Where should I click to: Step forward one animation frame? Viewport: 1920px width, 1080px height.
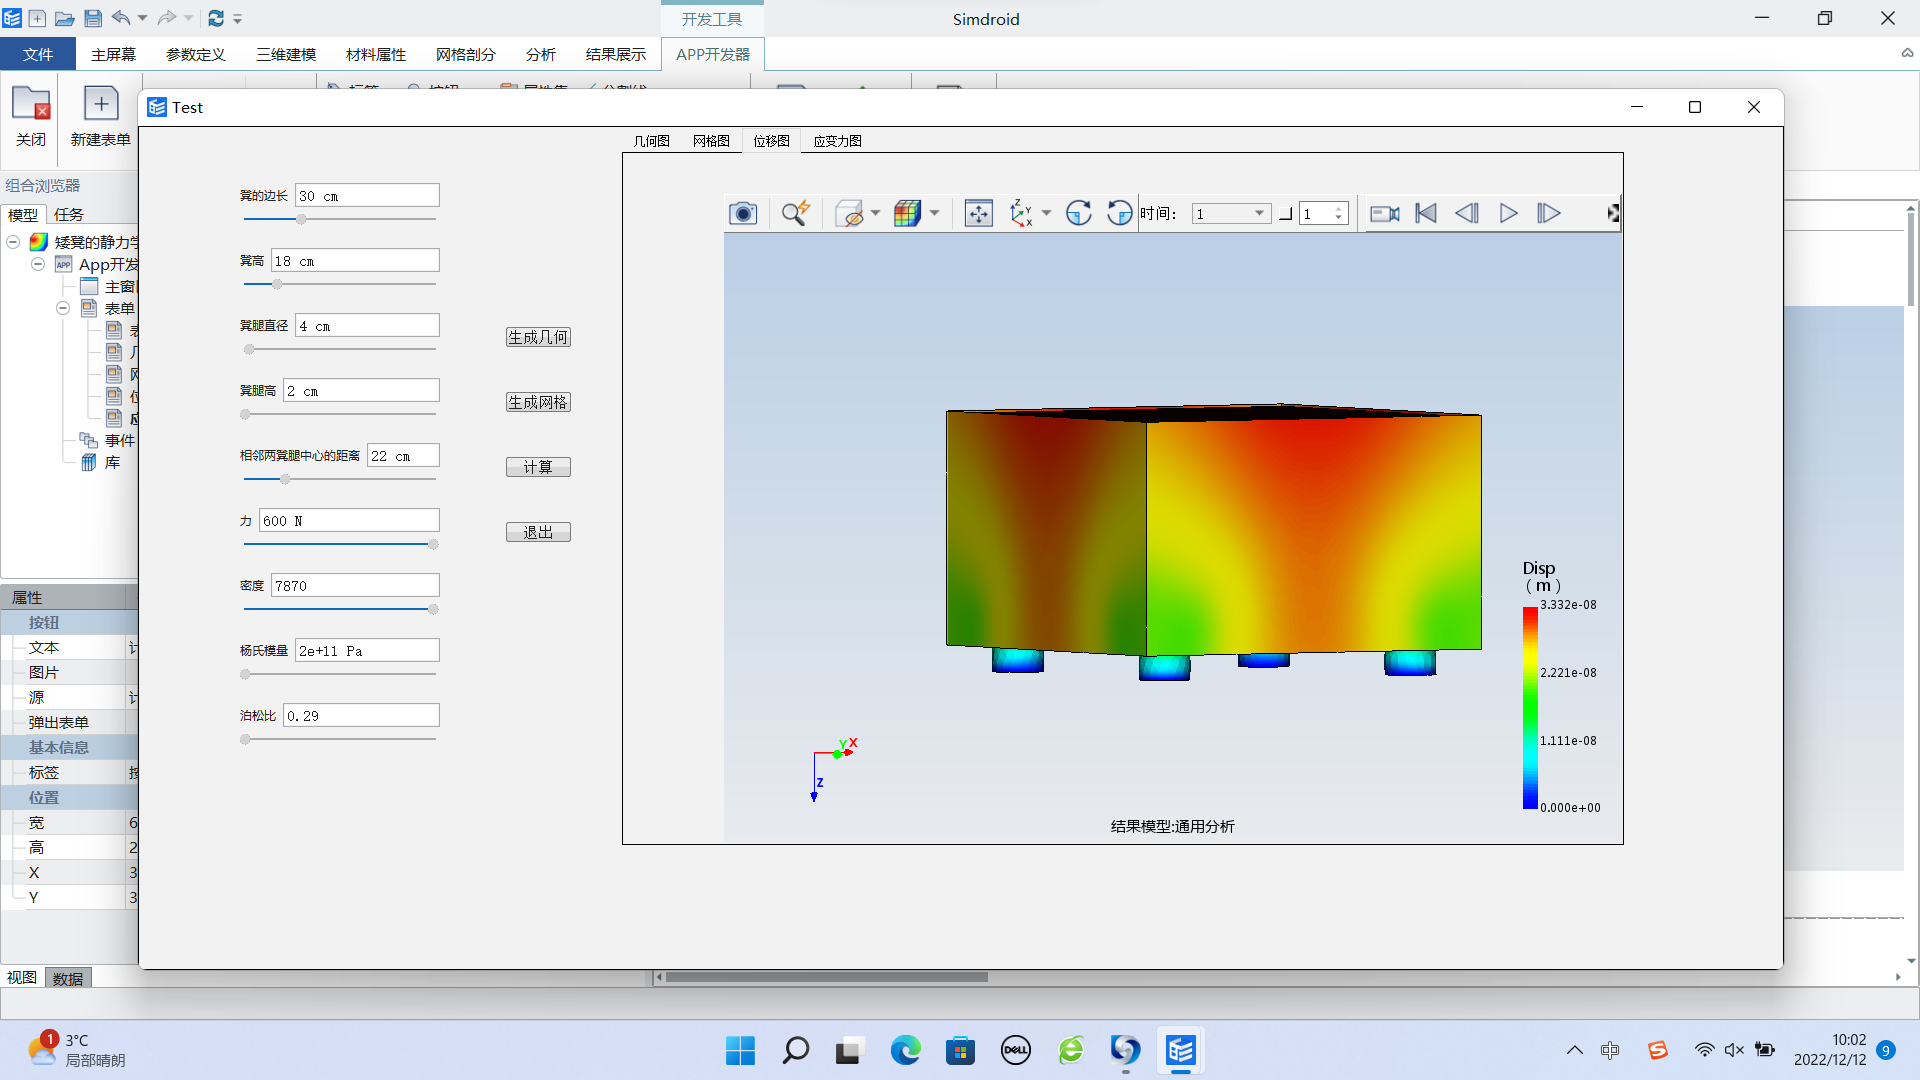(x=1549, y=213)
